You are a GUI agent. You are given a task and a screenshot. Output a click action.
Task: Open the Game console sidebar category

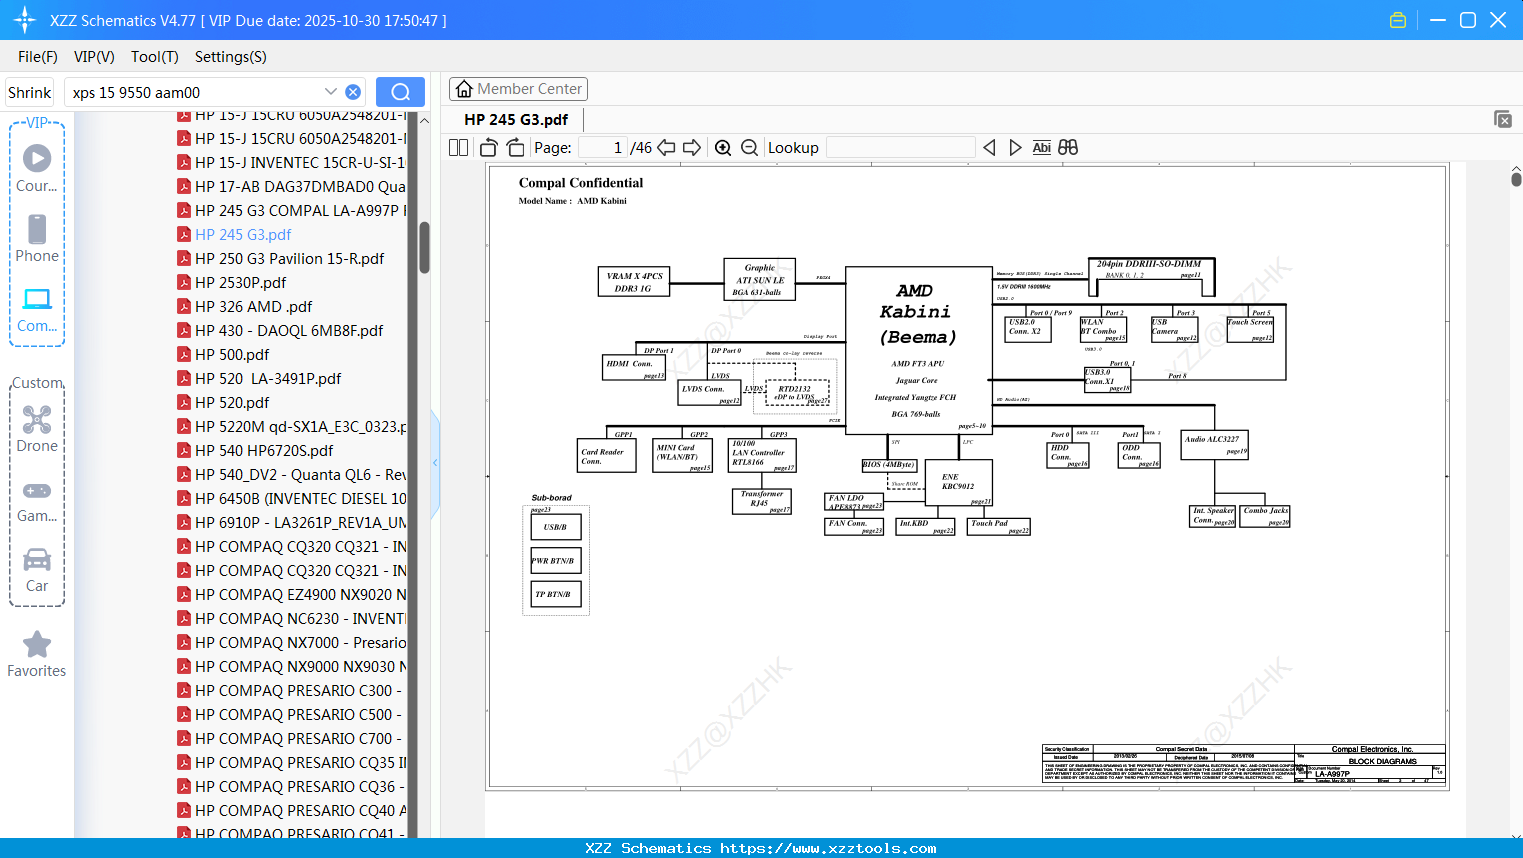point(37,500)
